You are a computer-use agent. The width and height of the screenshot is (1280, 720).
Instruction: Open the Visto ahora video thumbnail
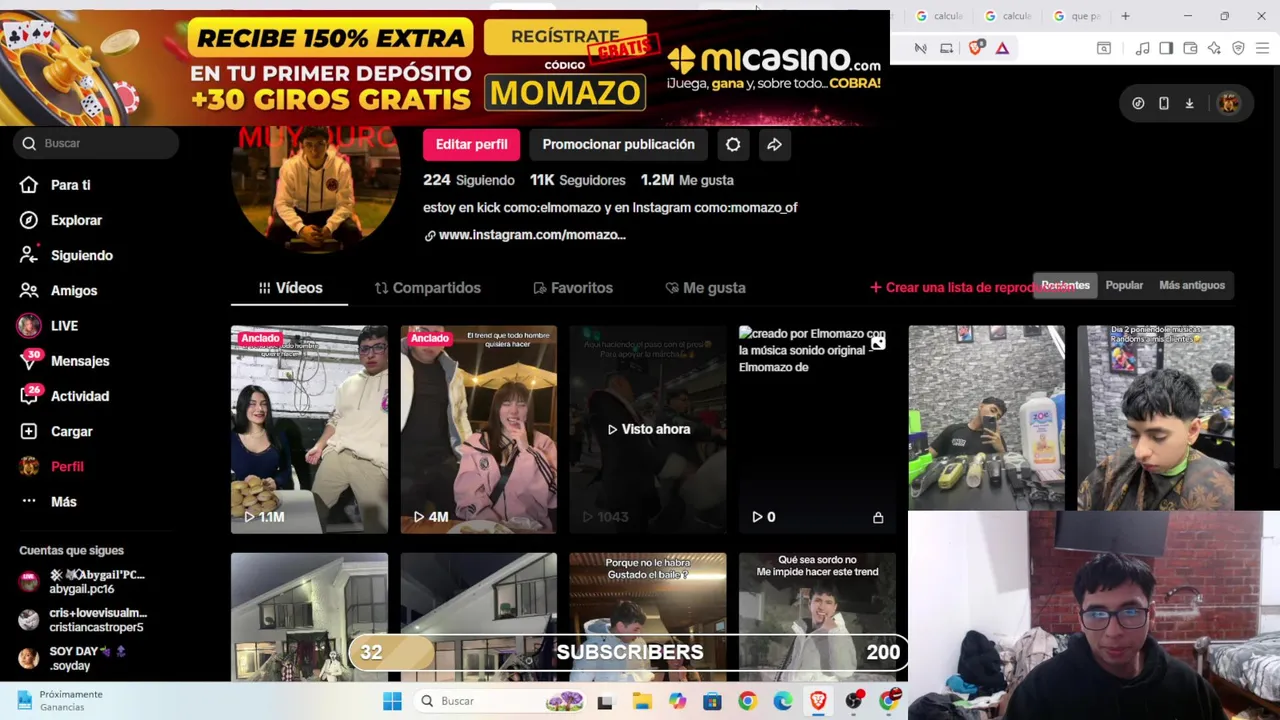click(648, 429)
